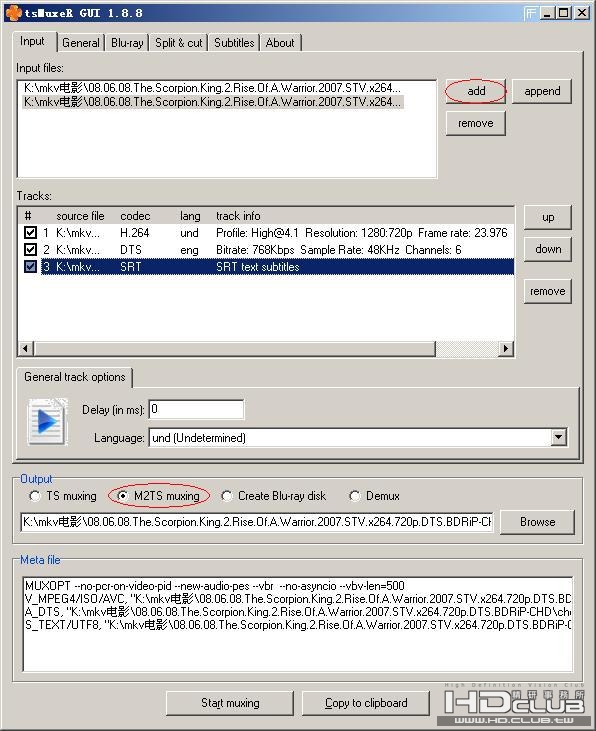This screenshot has height=731, width=596.
Task: Move selected track up
Action: pos(547,217)
